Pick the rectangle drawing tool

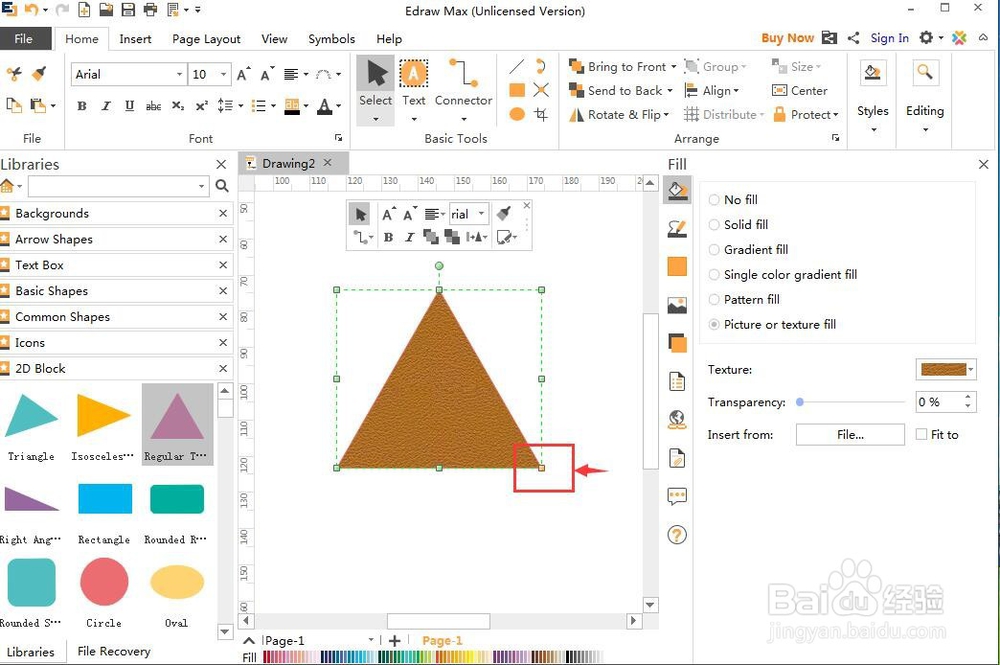pos(517,90)
